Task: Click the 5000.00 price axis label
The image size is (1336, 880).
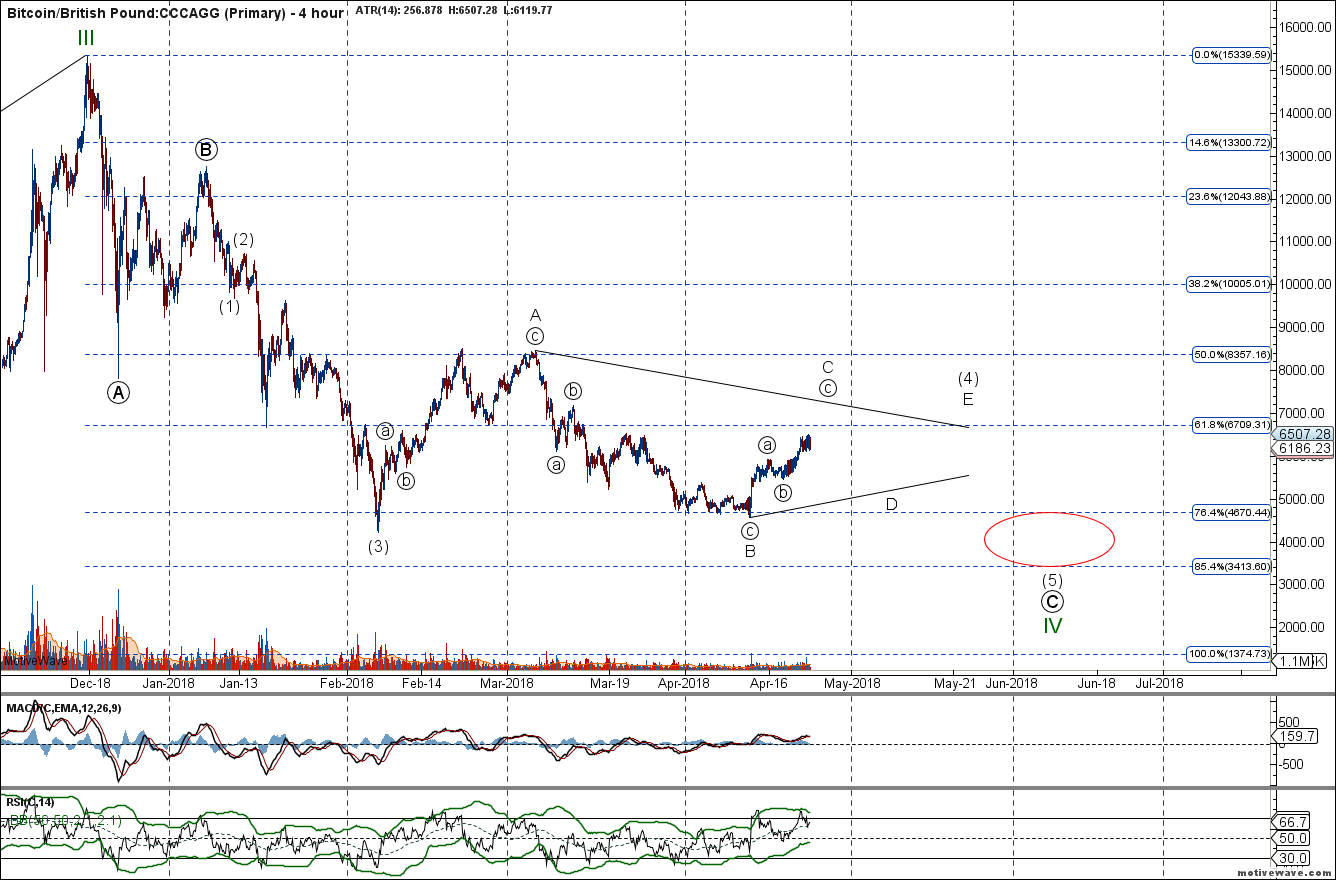Action: (x=1304, y=498)
